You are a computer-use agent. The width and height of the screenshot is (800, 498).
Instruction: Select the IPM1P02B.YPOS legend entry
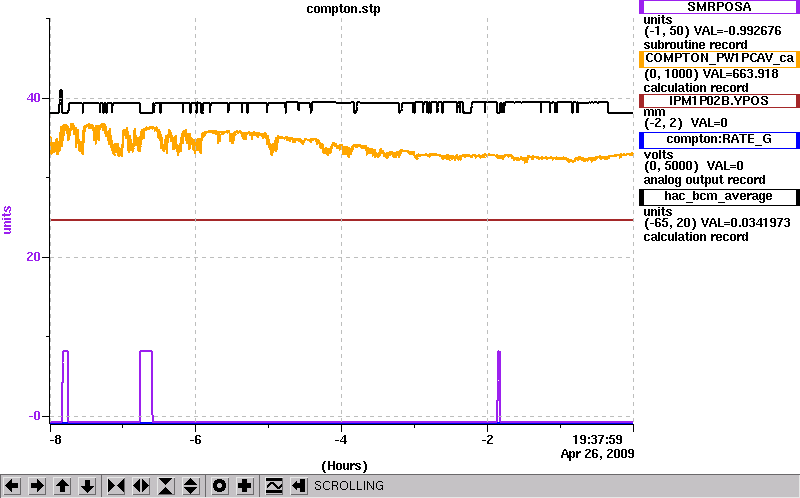click(719, 101)
